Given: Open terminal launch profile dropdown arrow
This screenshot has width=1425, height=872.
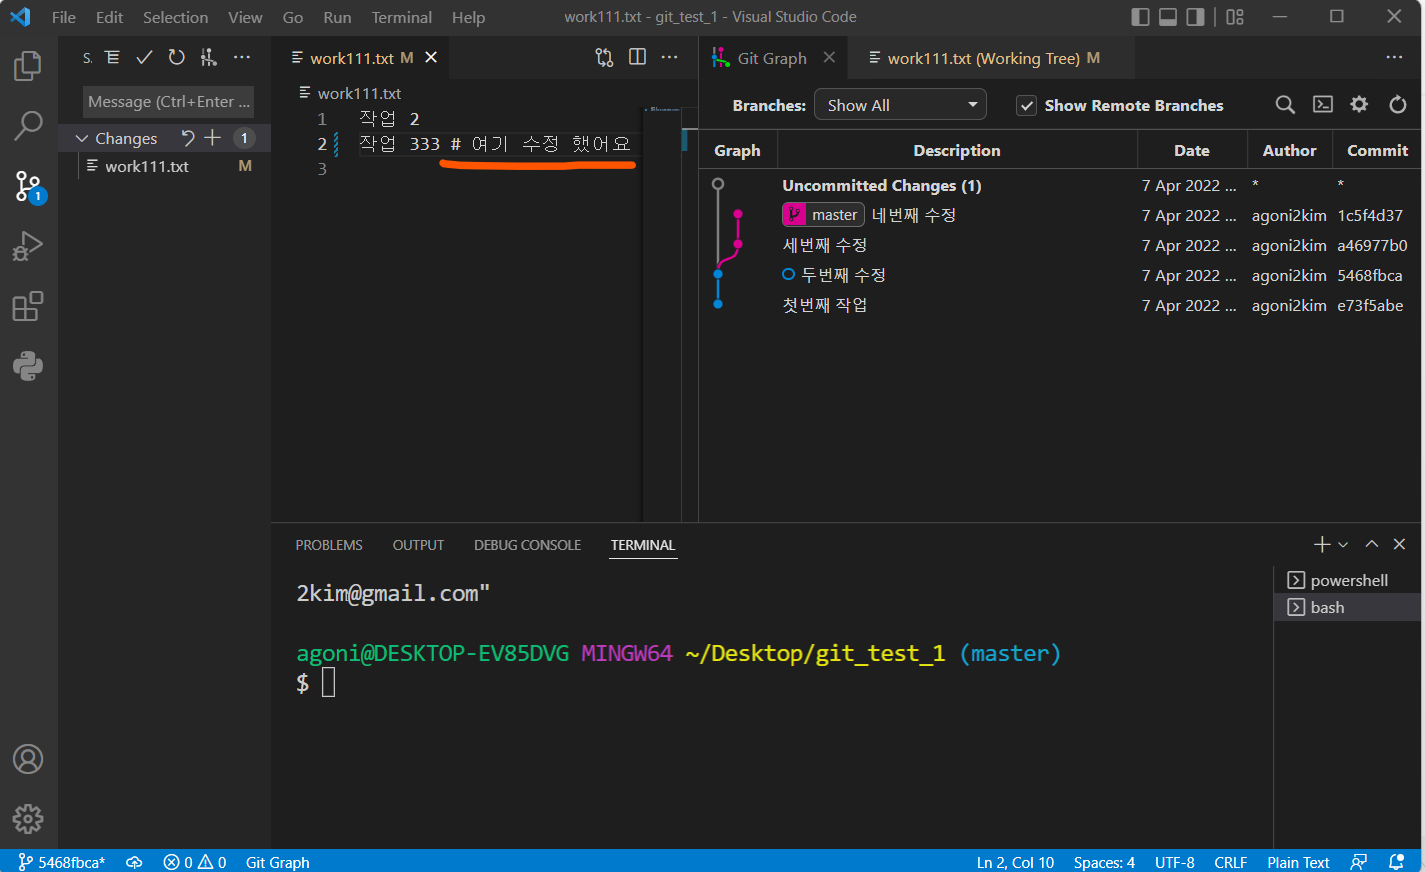Looking at the screenshot, I should [1343, 544].
